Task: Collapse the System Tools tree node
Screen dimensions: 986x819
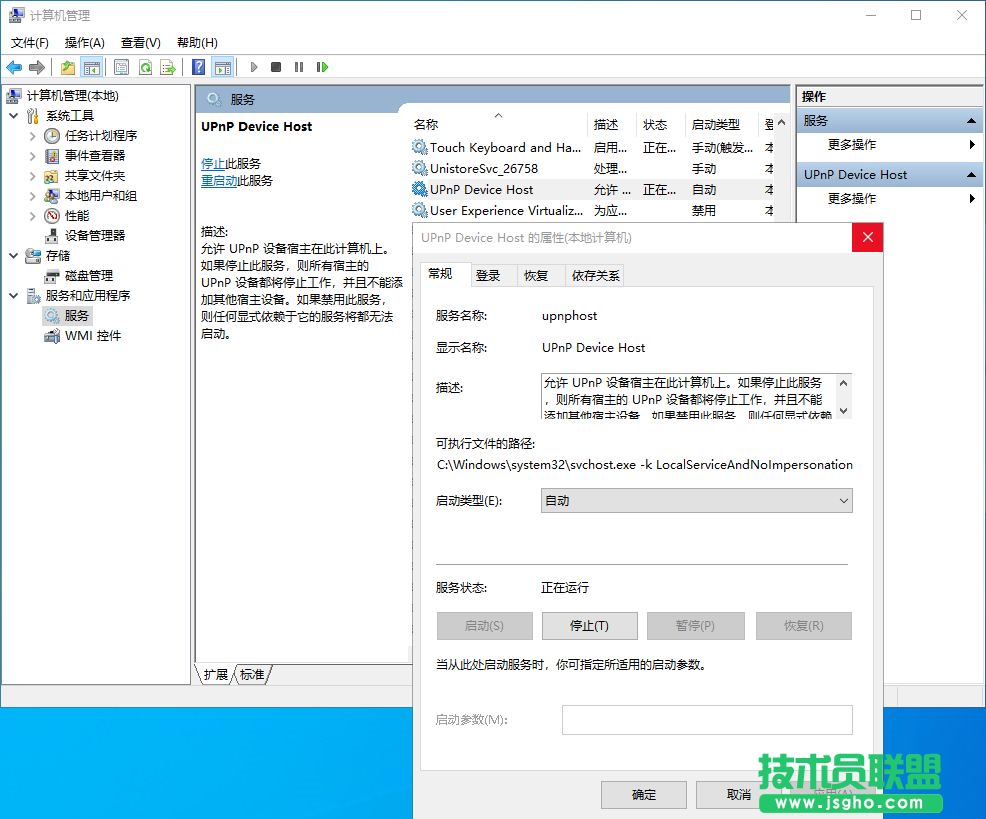Action: point(13,115)
